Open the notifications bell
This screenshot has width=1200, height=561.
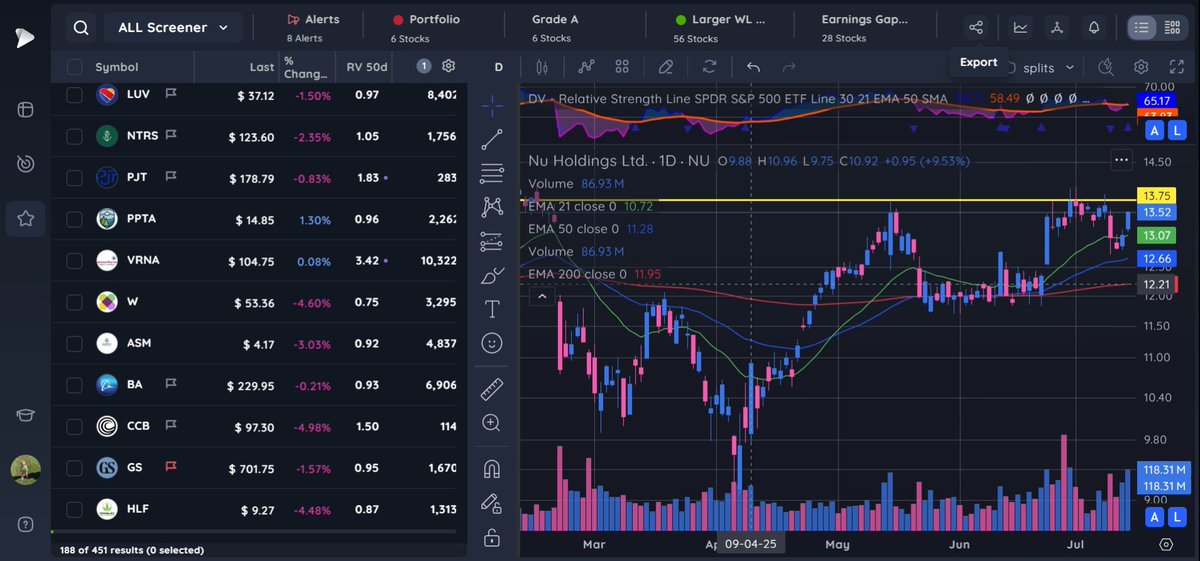[1094, 28]
